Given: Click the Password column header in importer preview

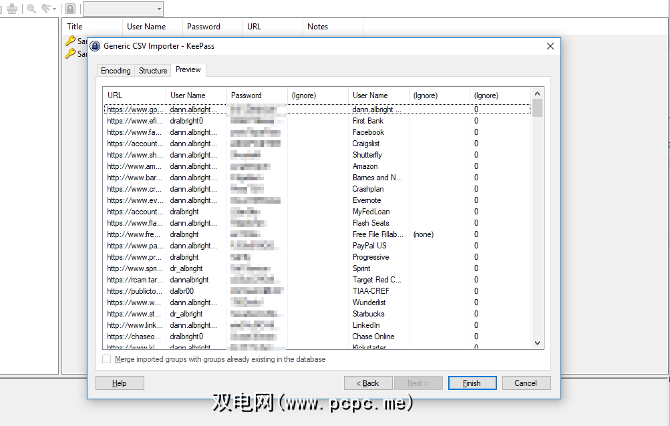Looking at the screenshot, I should point(257,95).
